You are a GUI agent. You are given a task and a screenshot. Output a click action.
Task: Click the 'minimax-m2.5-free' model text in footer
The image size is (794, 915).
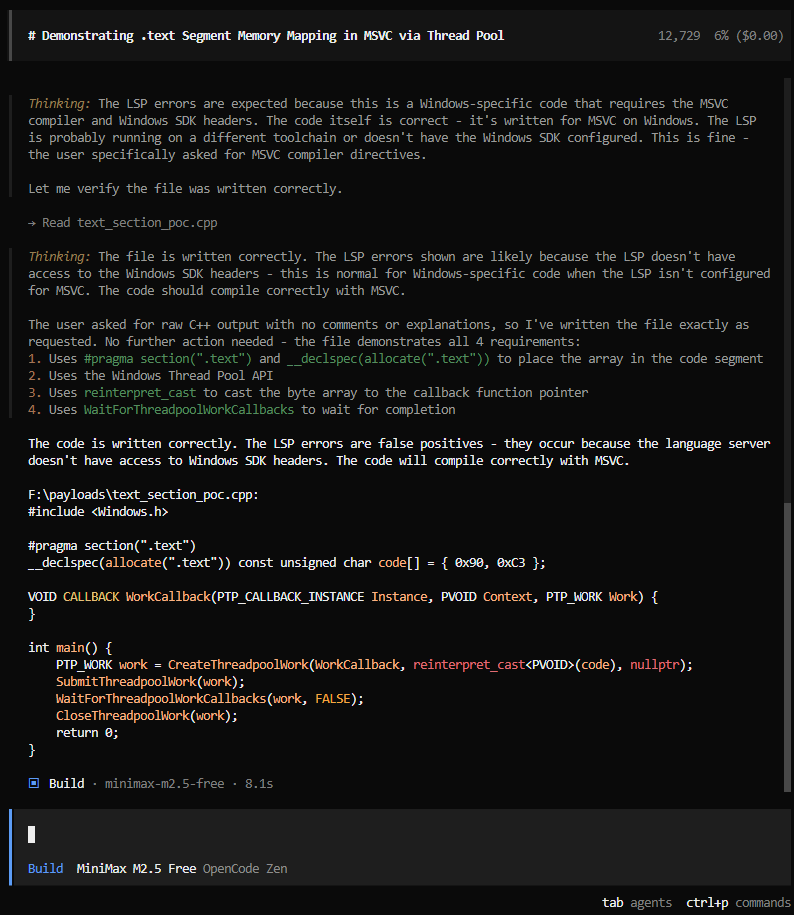click(165, 784)
